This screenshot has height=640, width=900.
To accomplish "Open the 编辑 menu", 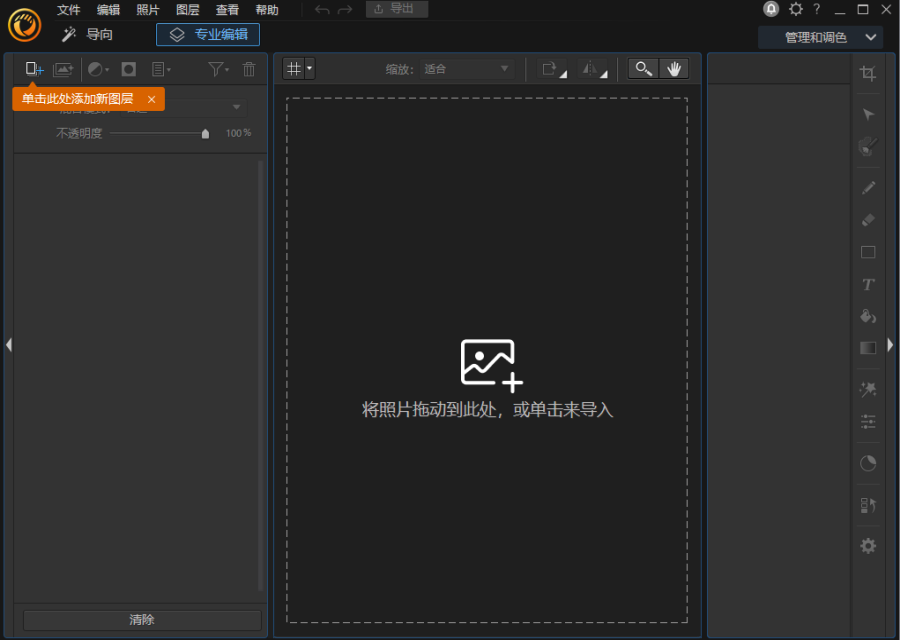I will click(x=108, y=10).
